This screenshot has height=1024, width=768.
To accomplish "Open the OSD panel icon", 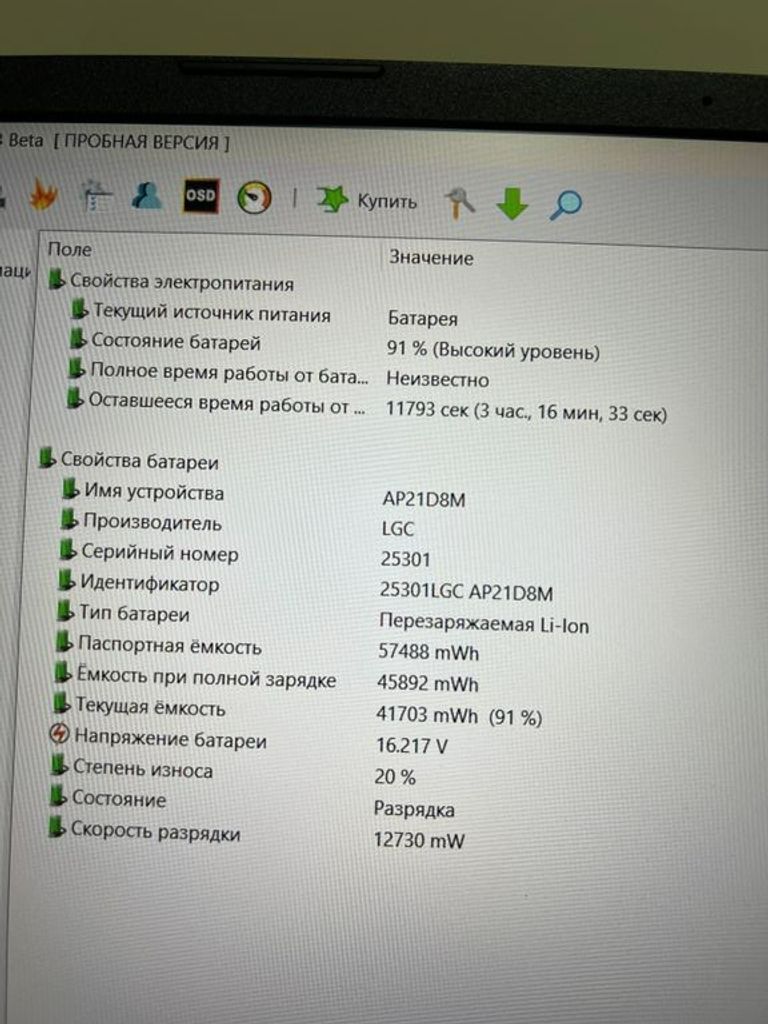I will [200, 195].
